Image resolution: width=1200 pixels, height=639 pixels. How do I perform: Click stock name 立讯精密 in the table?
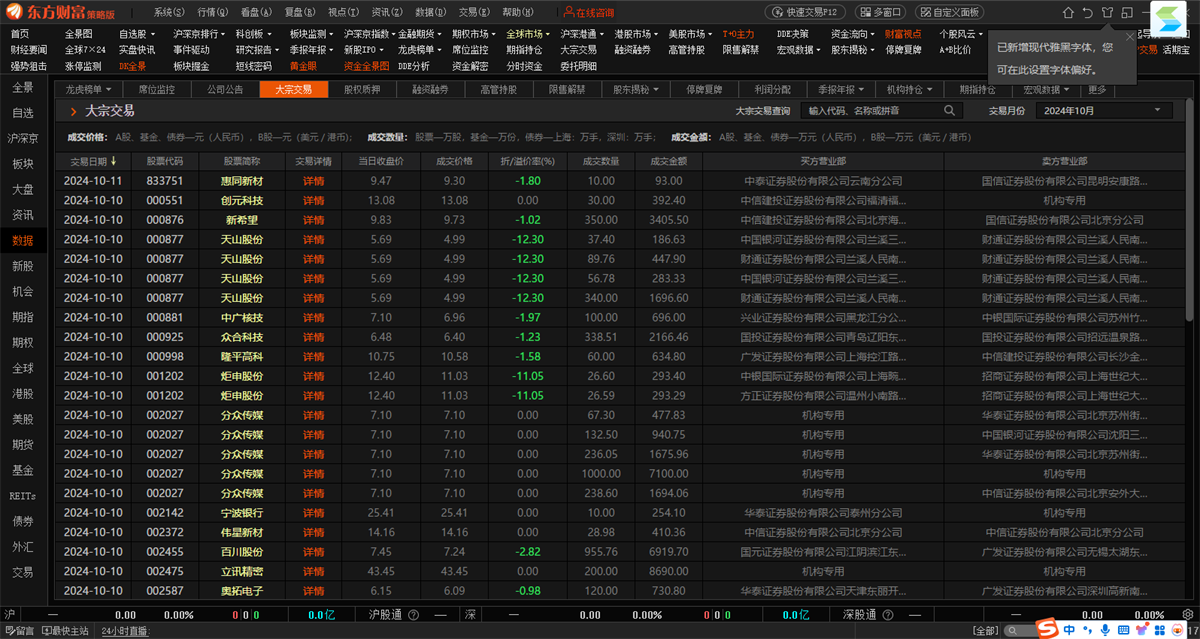[x=242, y=570]
